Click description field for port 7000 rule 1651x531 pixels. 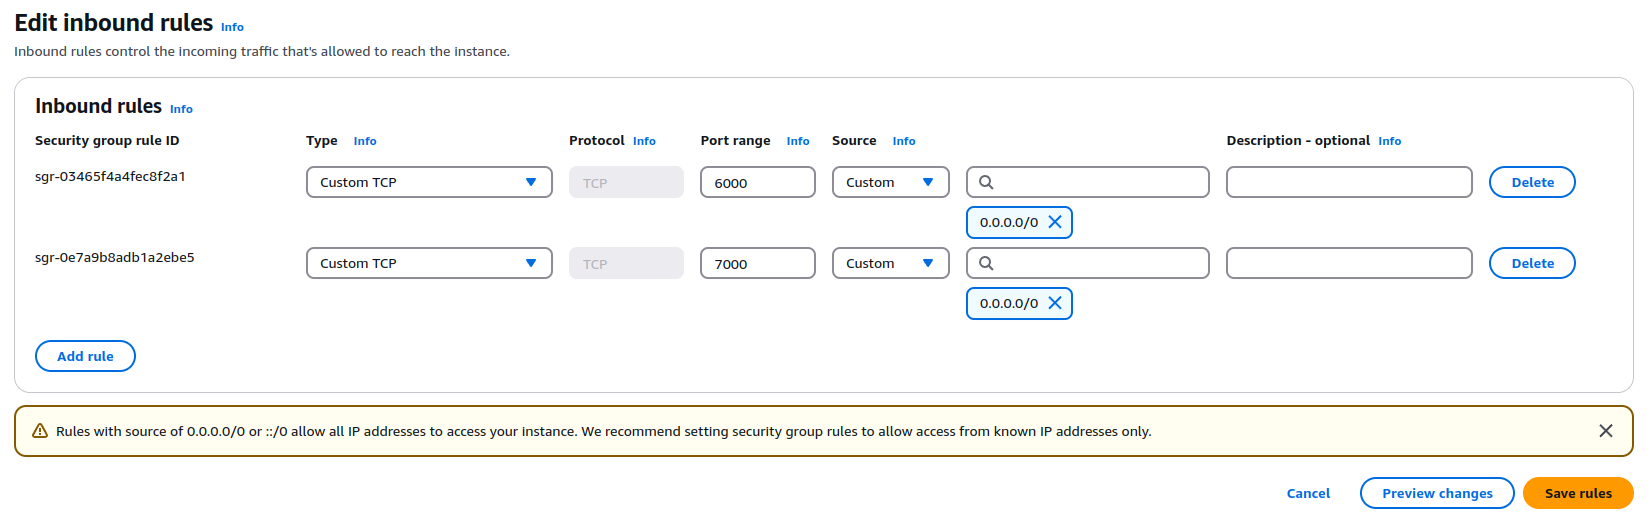[1349, 263]
